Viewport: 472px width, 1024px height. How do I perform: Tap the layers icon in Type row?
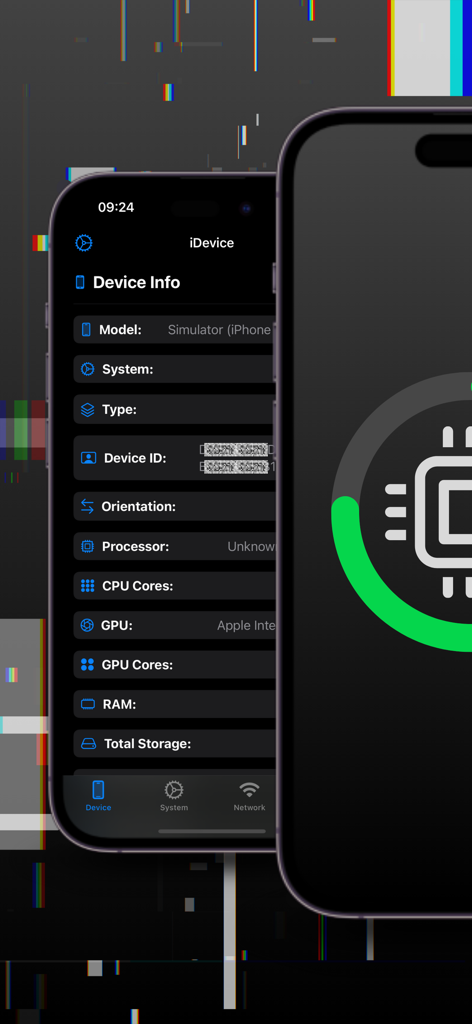[87, 410]
